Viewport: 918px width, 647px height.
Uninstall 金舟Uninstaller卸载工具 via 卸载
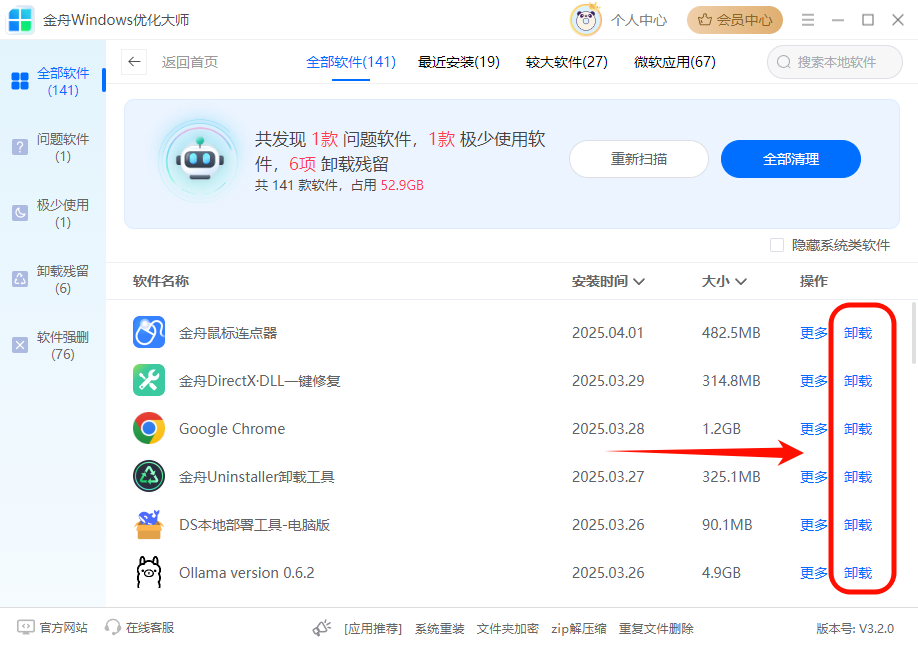pyautogui.click(x=858, y=477)
